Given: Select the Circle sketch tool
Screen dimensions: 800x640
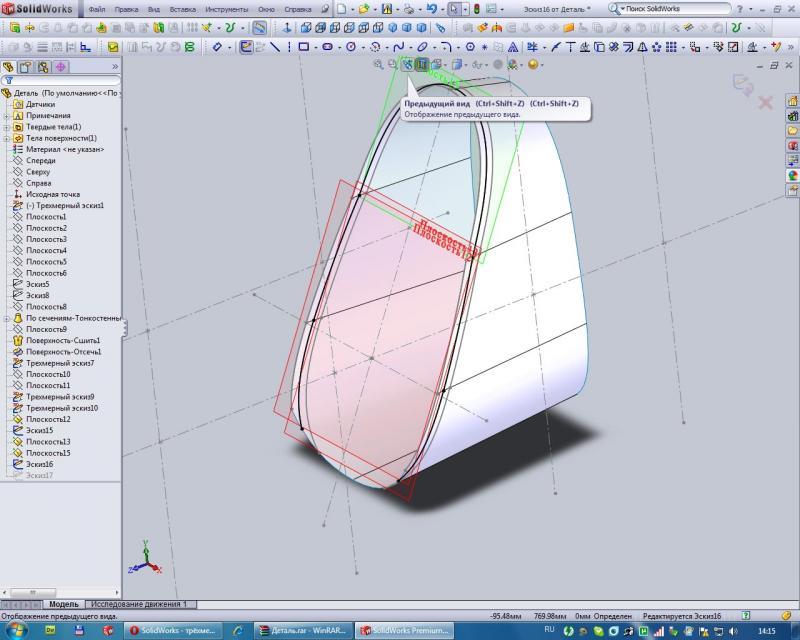Looking at the screenshot, I should 351,47.
